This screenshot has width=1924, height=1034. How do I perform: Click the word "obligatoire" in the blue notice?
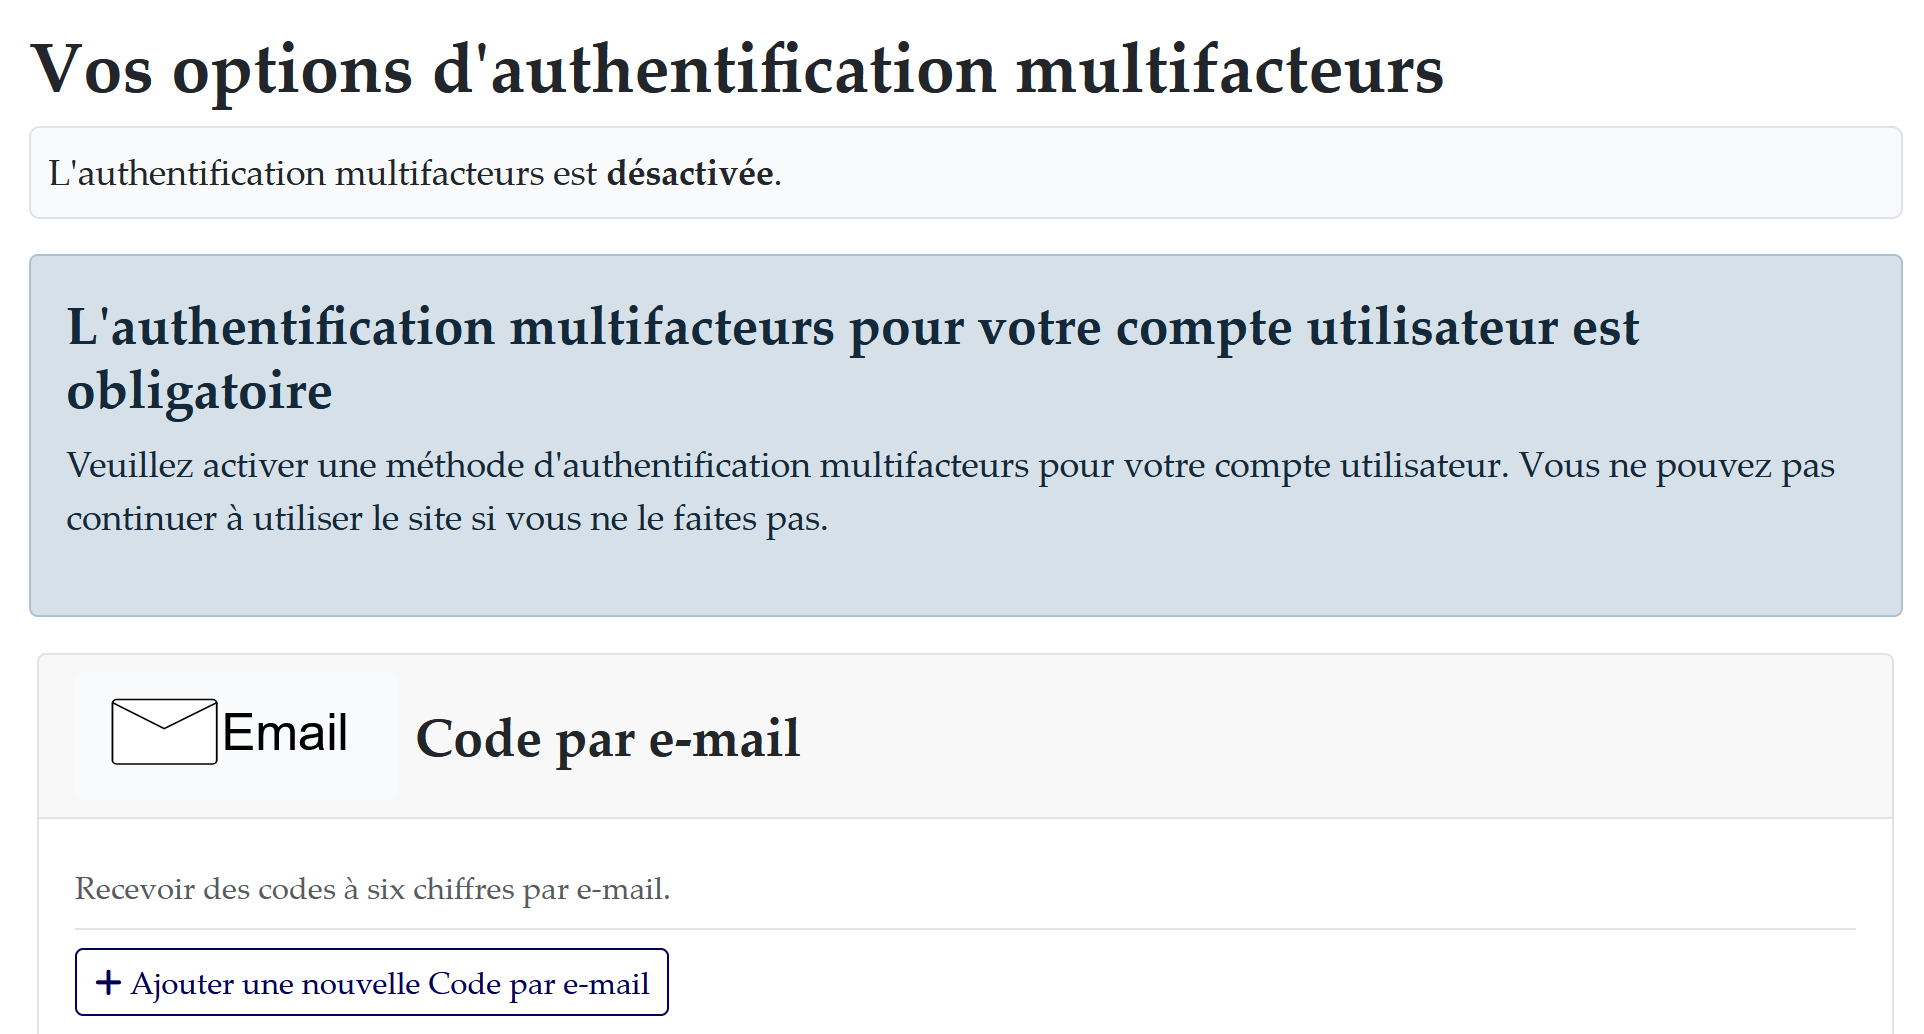(x=199, y=391)
